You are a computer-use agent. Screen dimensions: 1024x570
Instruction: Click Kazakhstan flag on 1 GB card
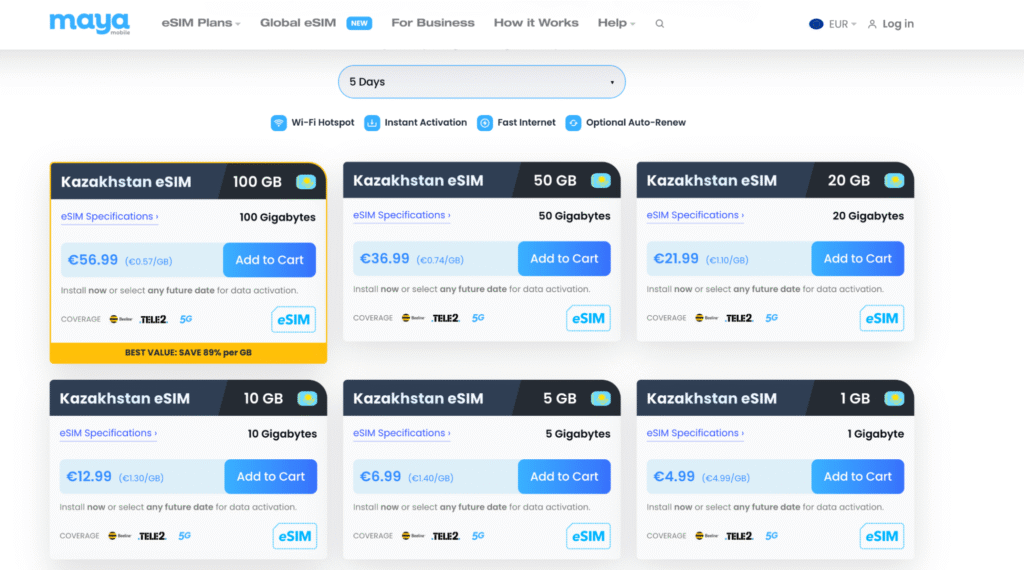(x=894, y=398)
